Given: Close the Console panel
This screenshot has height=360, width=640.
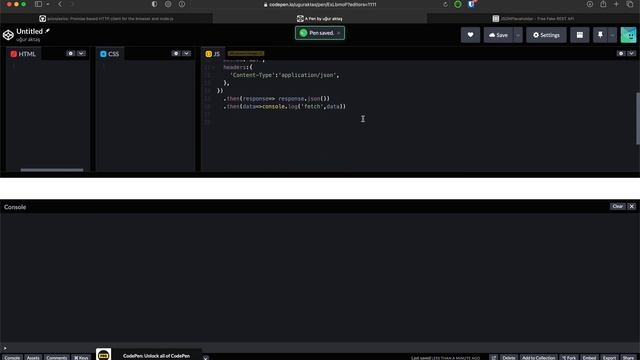Looking at the screenshot, I should click(x=631, y=207).
